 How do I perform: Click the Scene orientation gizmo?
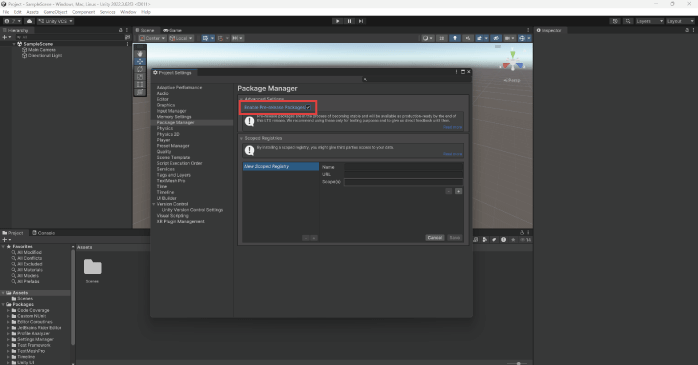pyautogui.click(x=513, y=62)
